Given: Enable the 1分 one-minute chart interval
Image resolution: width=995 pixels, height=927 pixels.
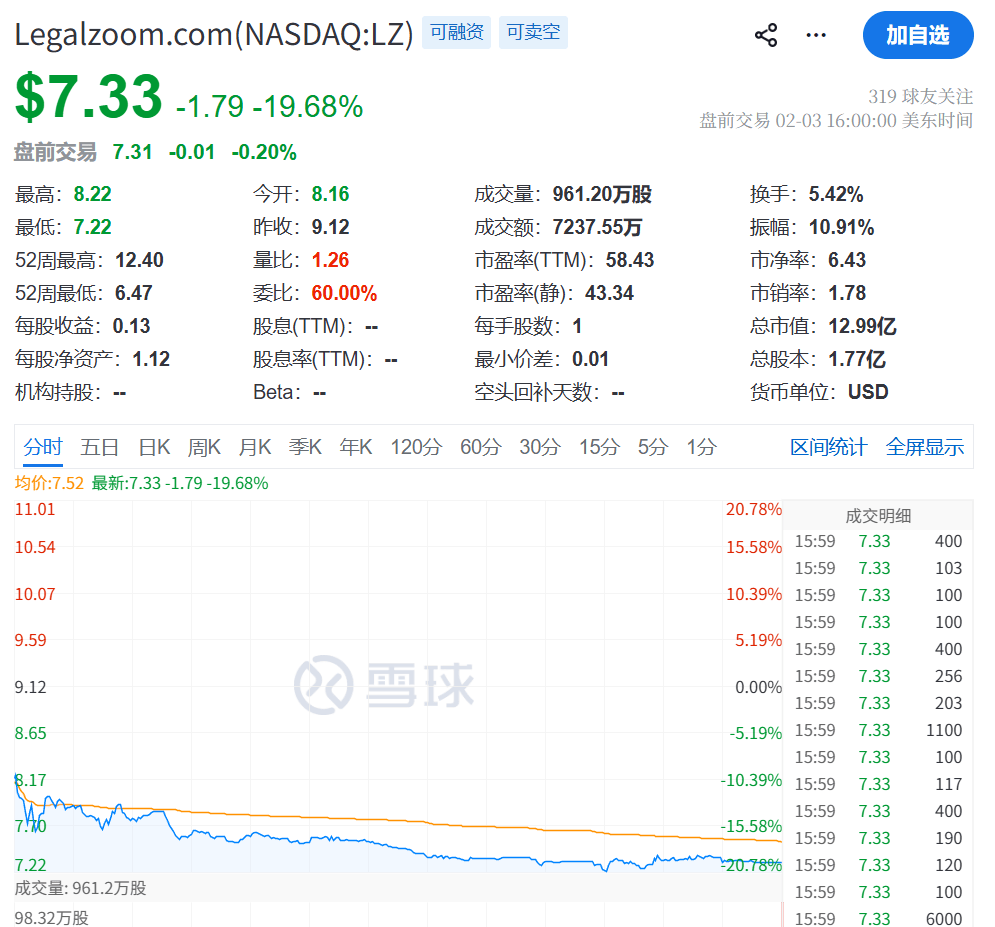Looking at the screenshot, I should coord(701,447).
